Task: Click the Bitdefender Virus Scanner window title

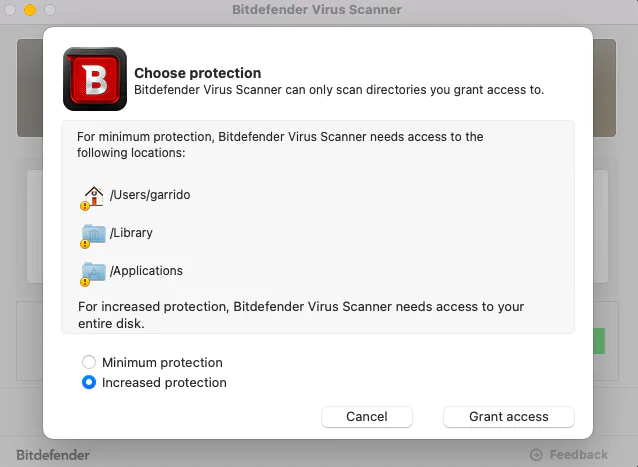Action: tap(318, 10)
